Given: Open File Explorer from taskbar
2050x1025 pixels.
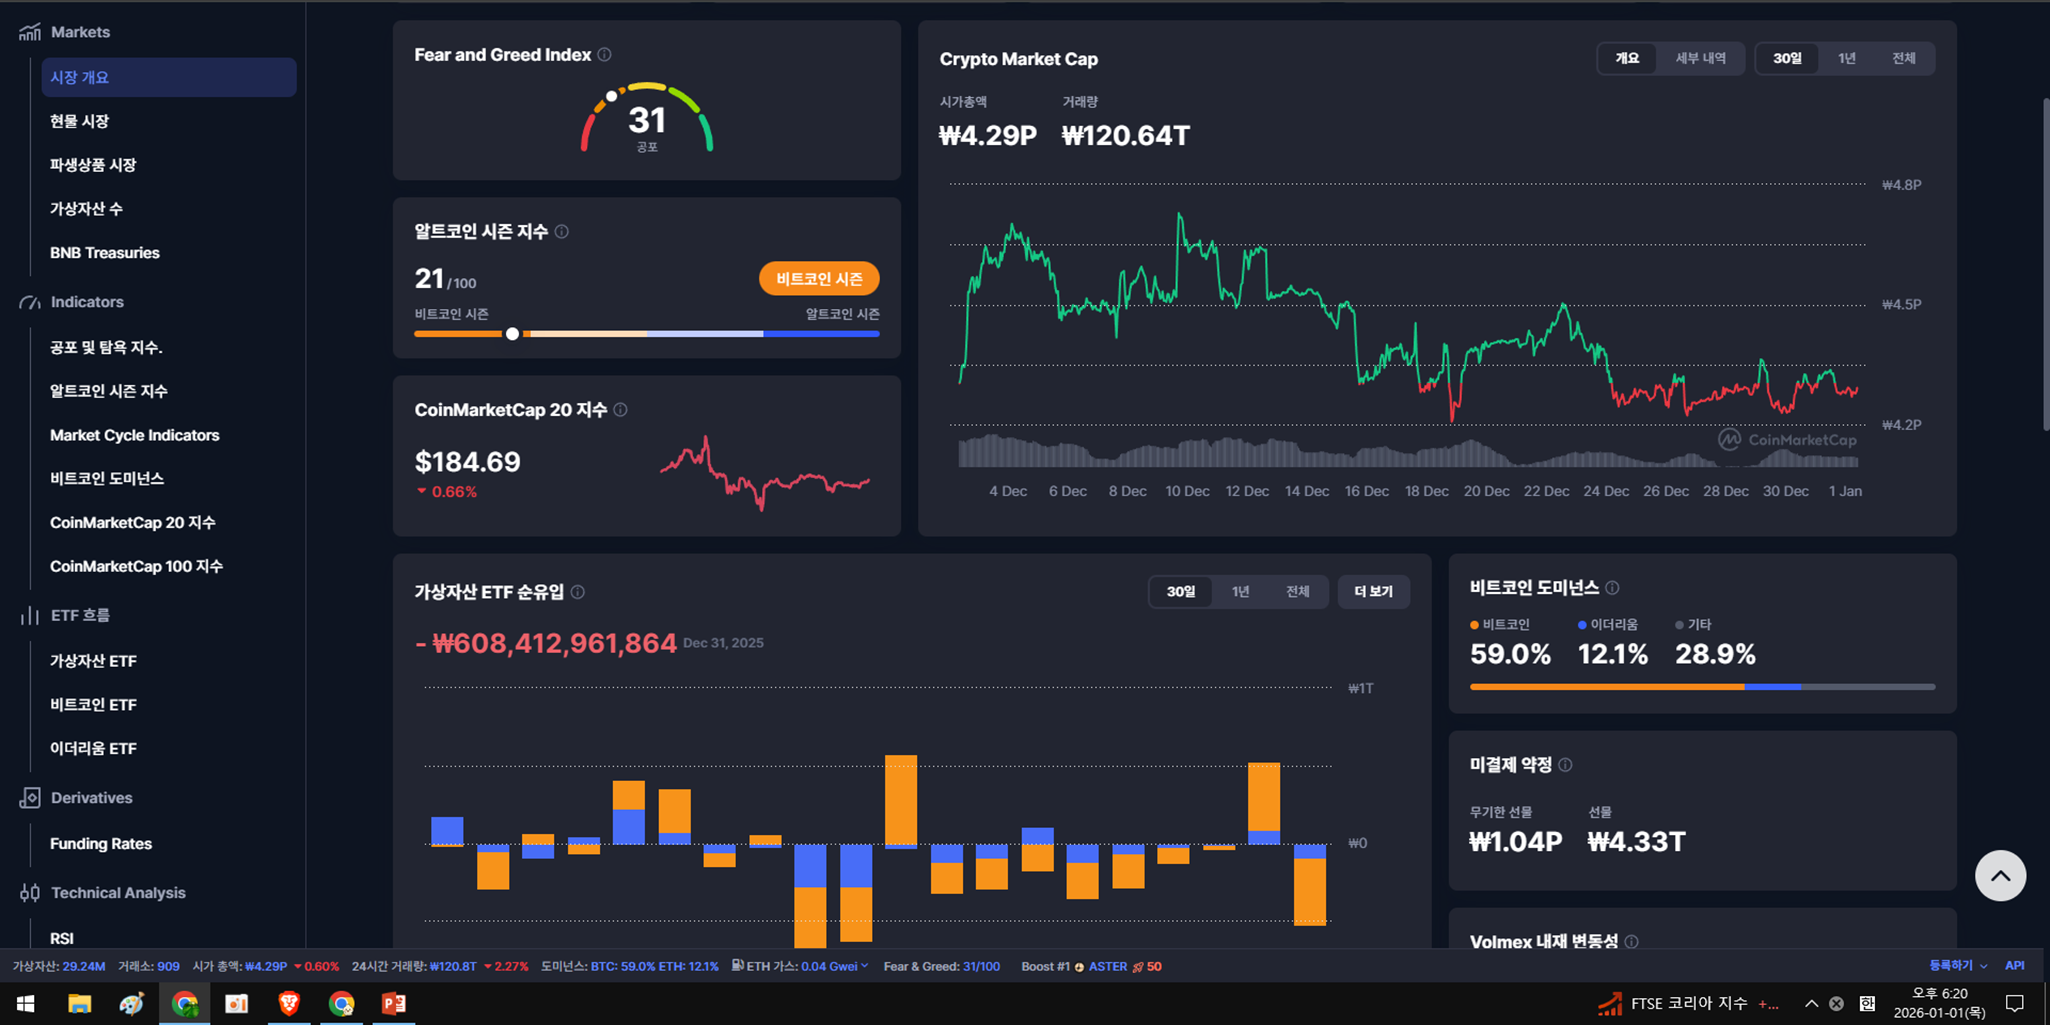Looking at the screenshot, I should [79, 1003].
